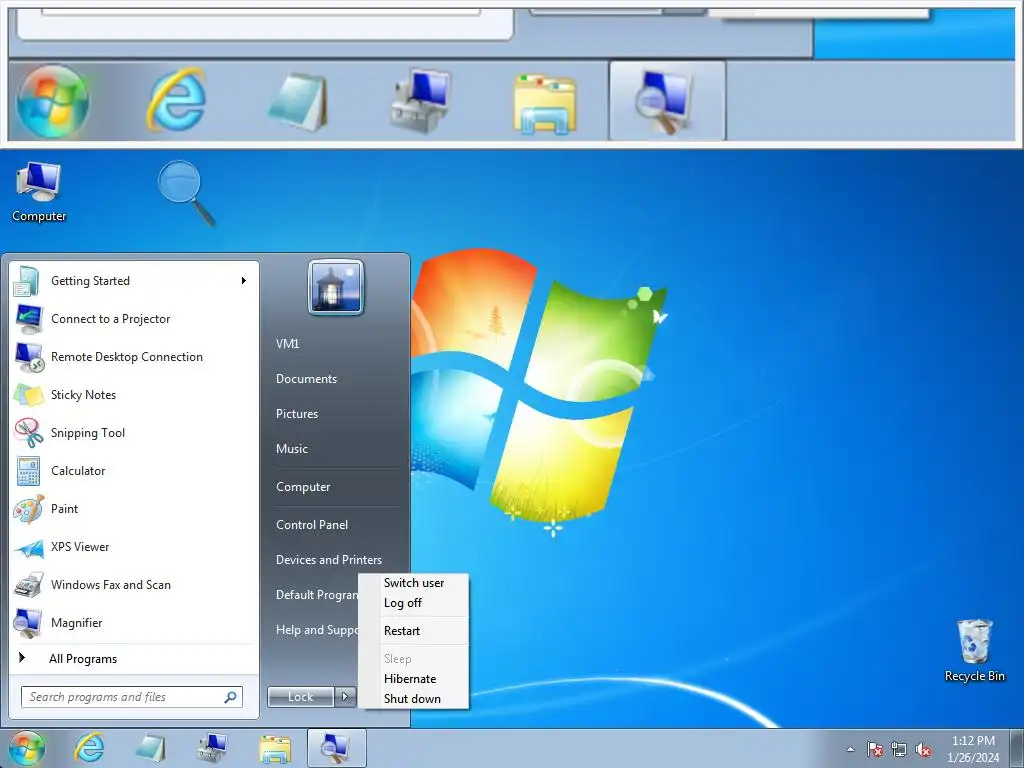
Task: Open the Snipping Tool
Action: (134, 432)
